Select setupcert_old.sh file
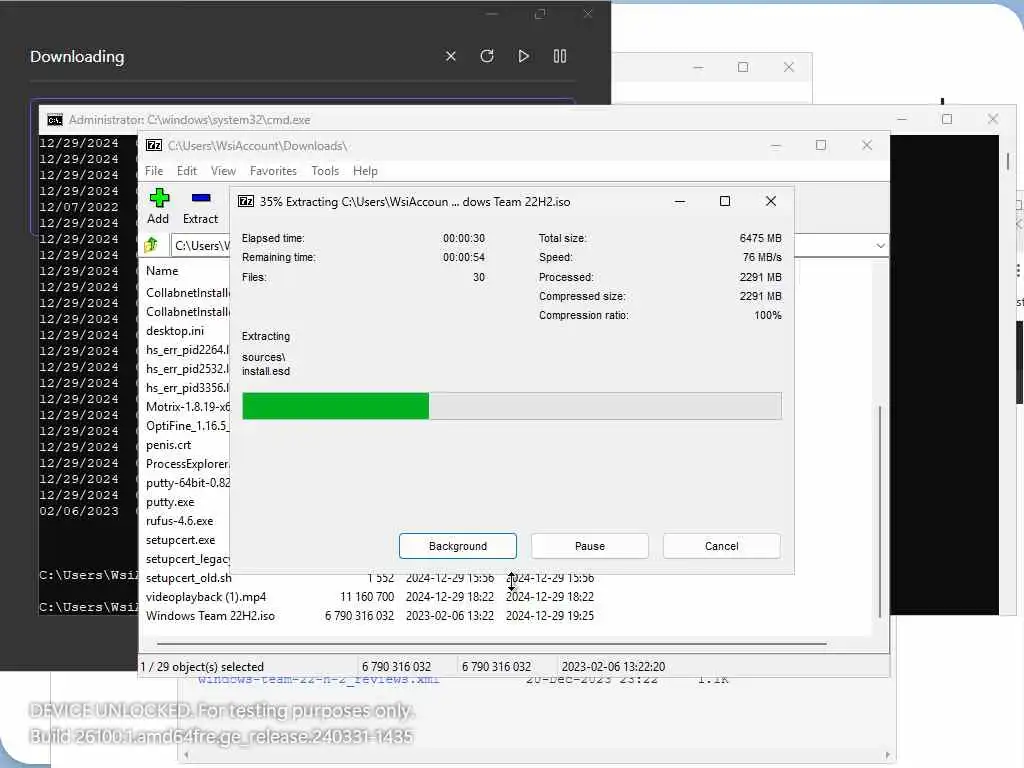Image resolution: width=1024 pixels, height=768 pixels. coord(189,578)
